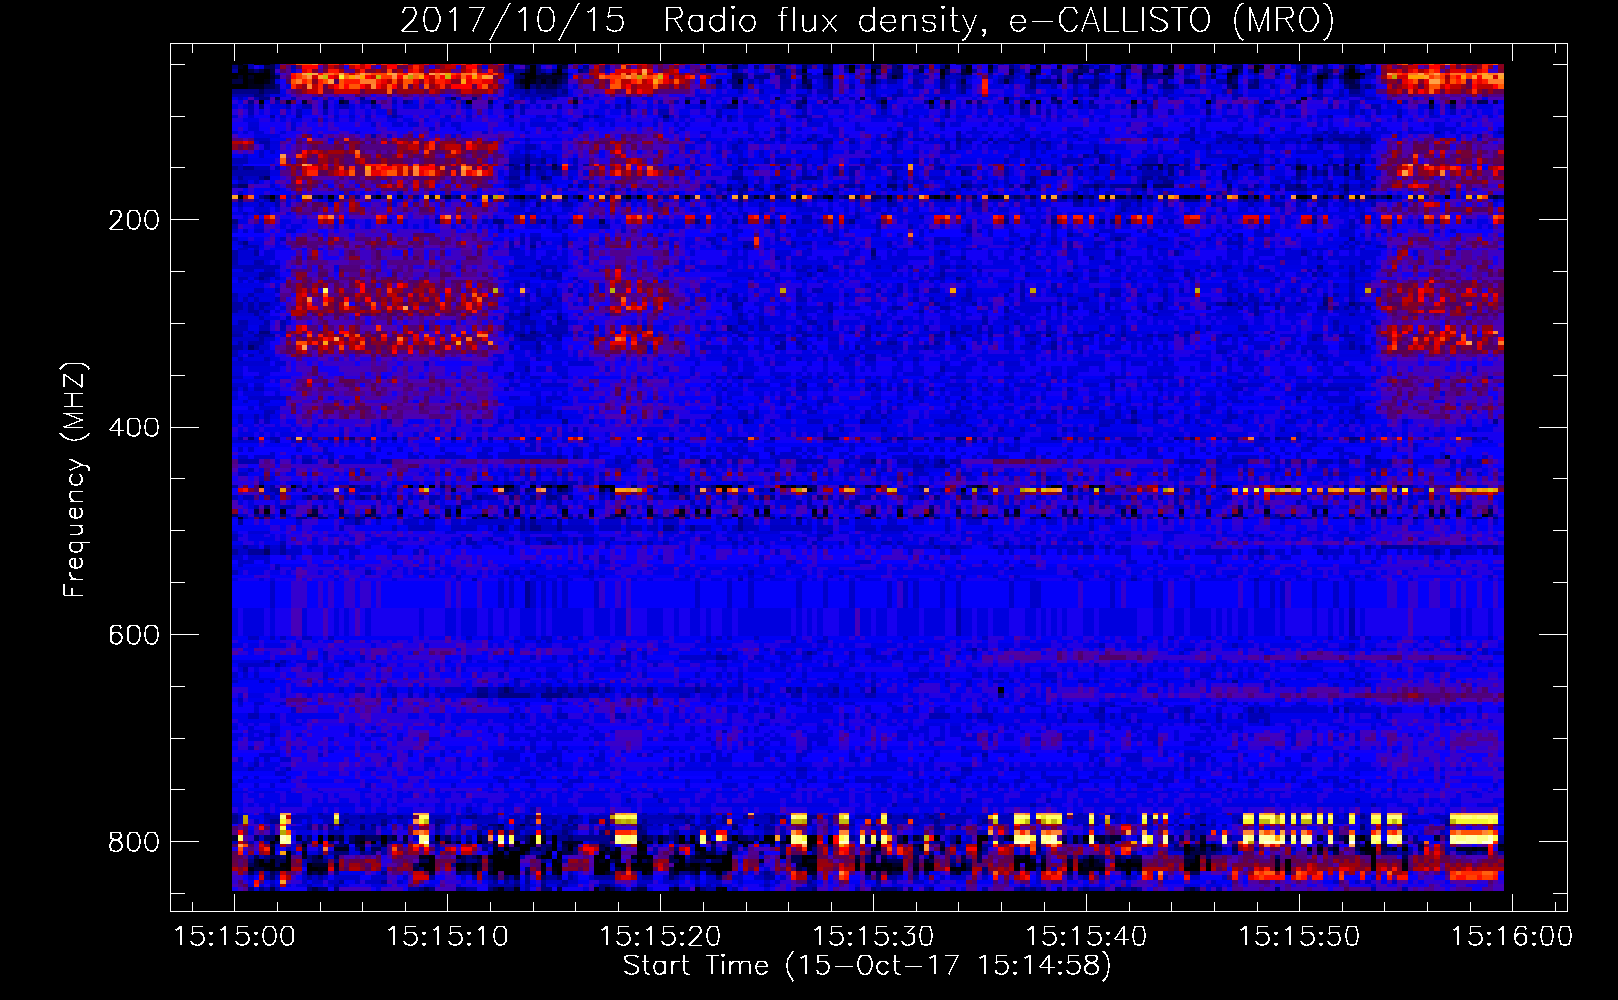This screenshot has width=1618, height=1000.
Task: Click the 15:15:00 time tick label
Action: pyautogui.click(x=234, y=937)
